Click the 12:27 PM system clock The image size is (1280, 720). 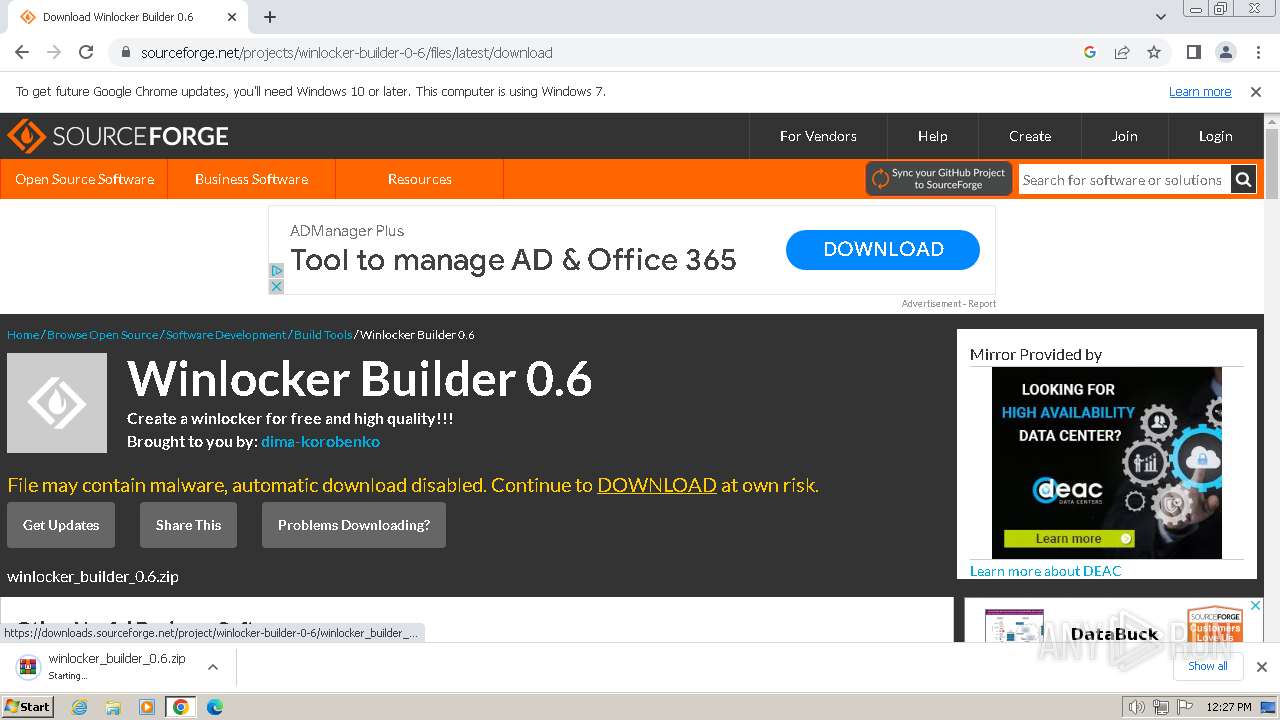click(x=1229, y=707)
